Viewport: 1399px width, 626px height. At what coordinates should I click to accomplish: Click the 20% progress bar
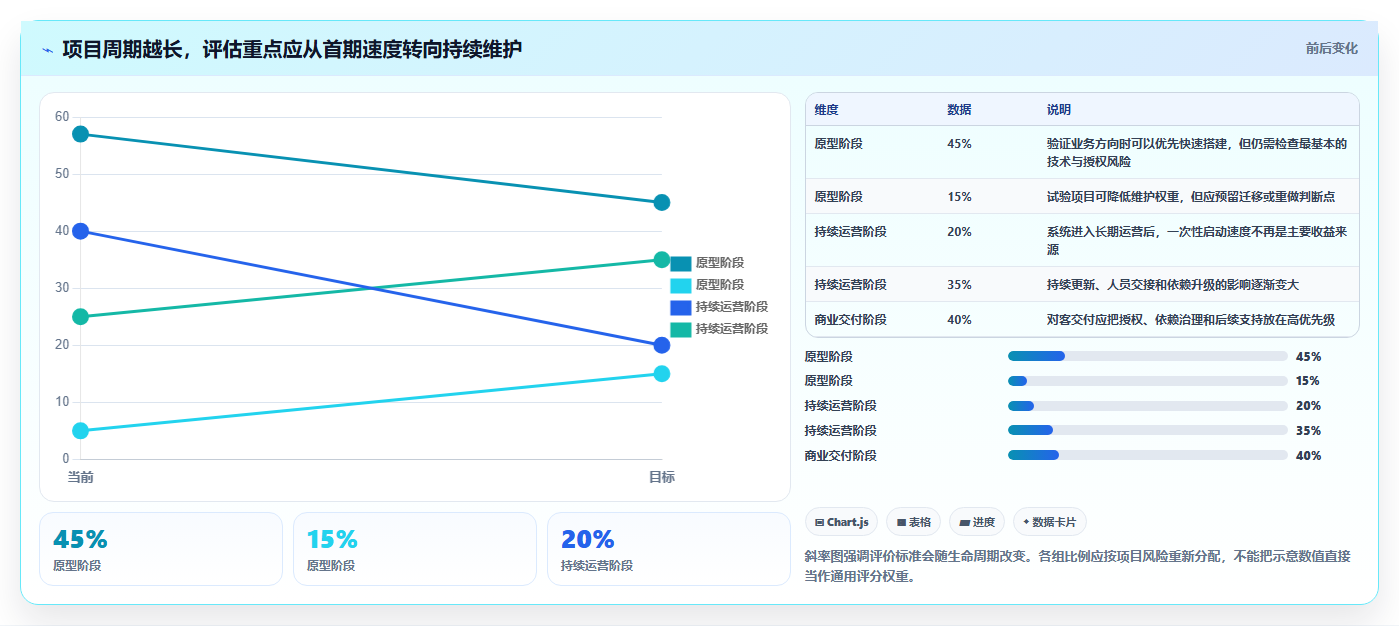[1148, 406]
